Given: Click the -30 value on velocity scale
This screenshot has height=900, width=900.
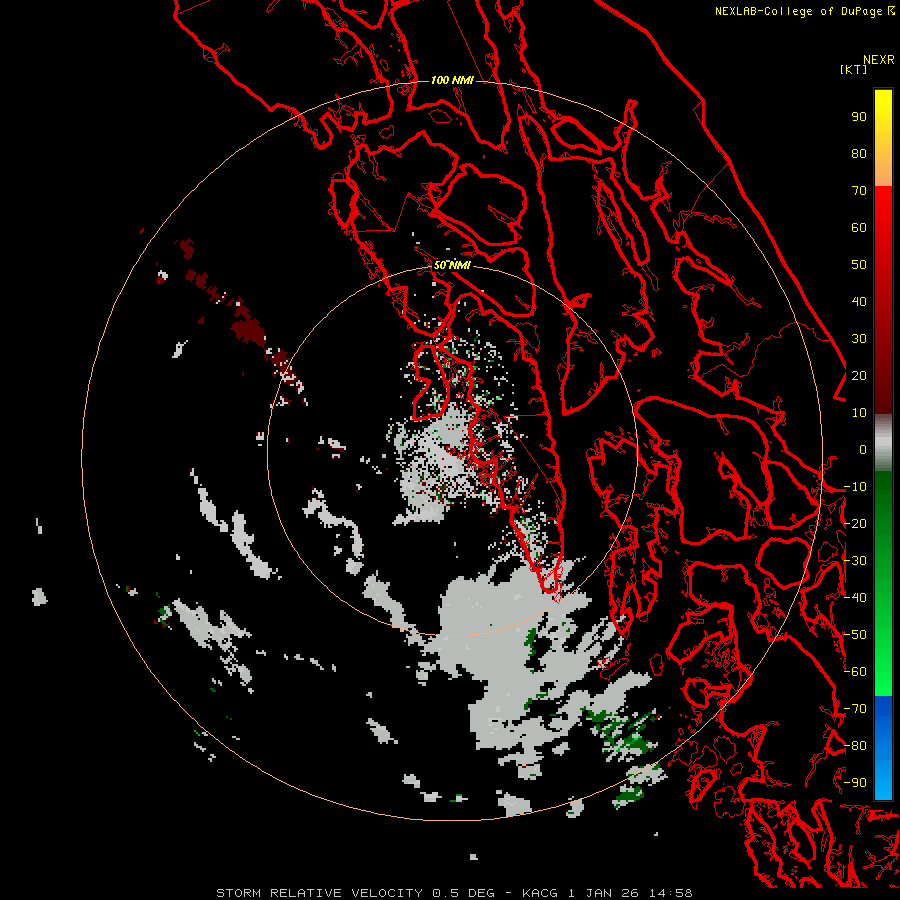Looking at the screenshot, I should click(x=855, y=561).
